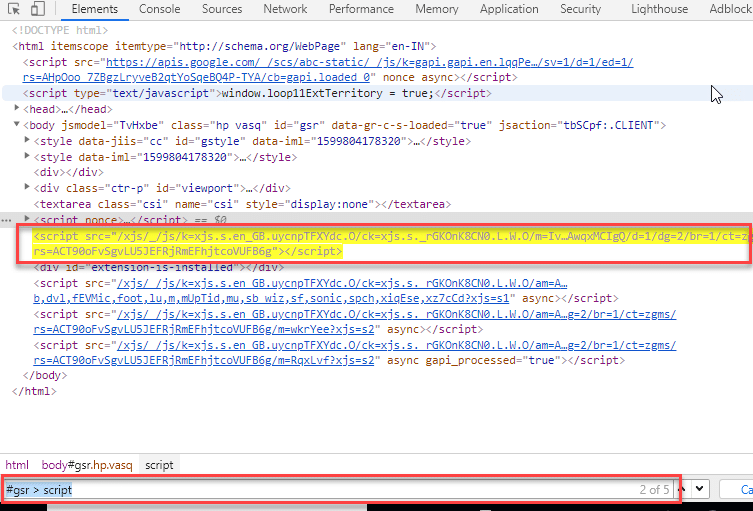The width and height of the screenshot is (753, 511).
Task: Toggle the device toolbar icon
Action: coord(36,9)
